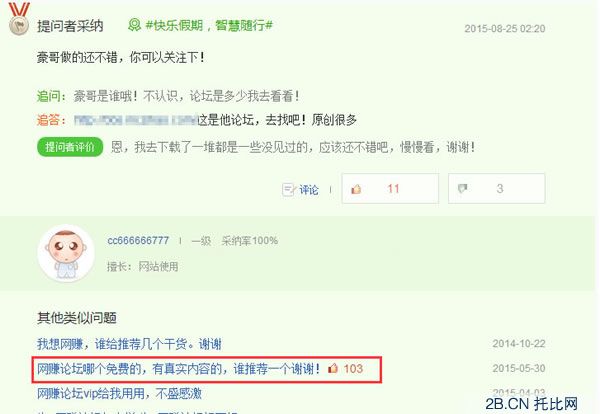Image resolution: width=600 pixels, height=414 pixels.
Task: Click the bronze medal icon beside 提问者采纳
Action: 19,19
